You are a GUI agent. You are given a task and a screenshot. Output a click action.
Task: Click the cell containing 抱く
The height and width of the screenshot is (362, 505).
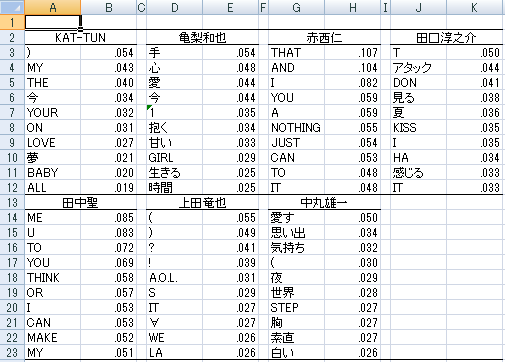point(174,127)
